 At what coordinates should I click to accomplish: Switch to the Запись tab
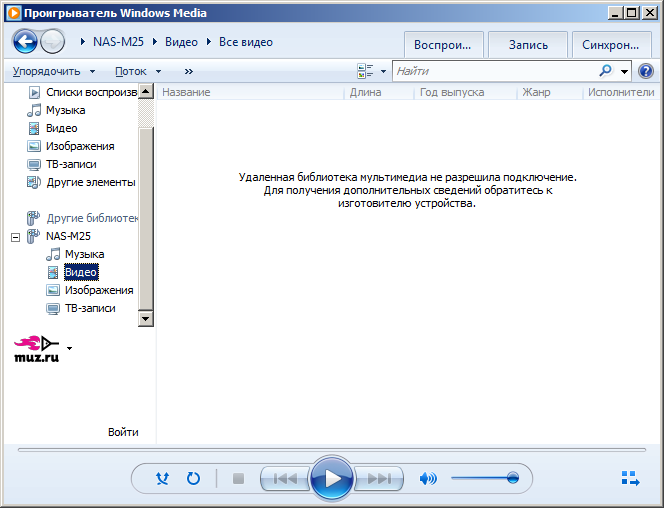point(528,44)
